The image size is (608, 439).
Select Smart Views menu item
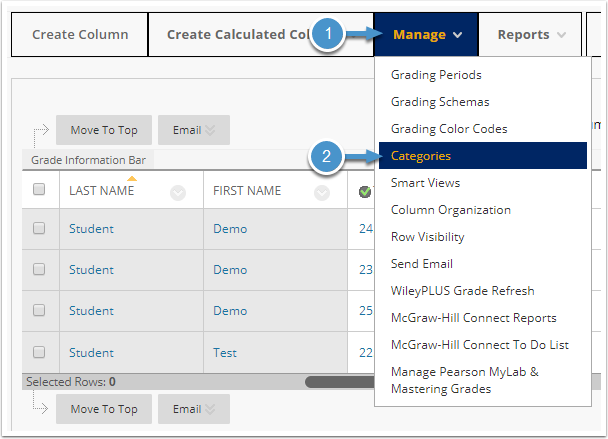pos(425,183)
